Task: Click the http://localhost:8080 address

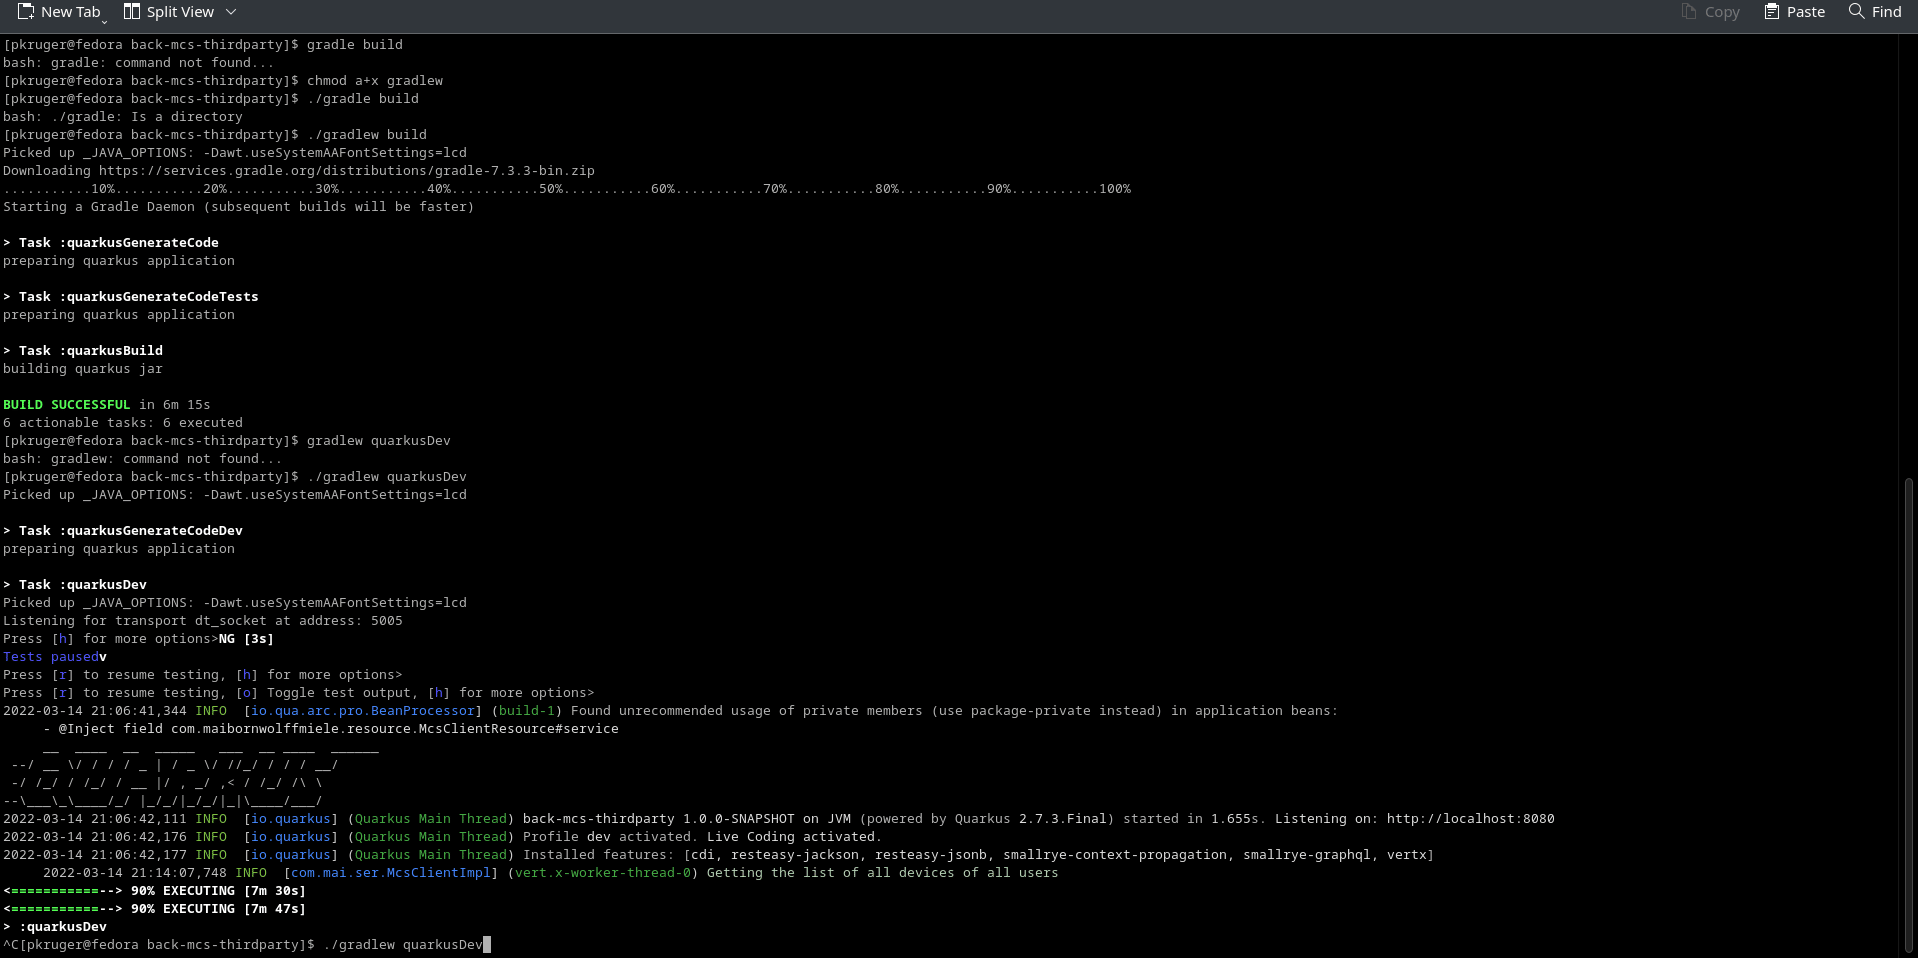Action: click(x=1470, y=819)
